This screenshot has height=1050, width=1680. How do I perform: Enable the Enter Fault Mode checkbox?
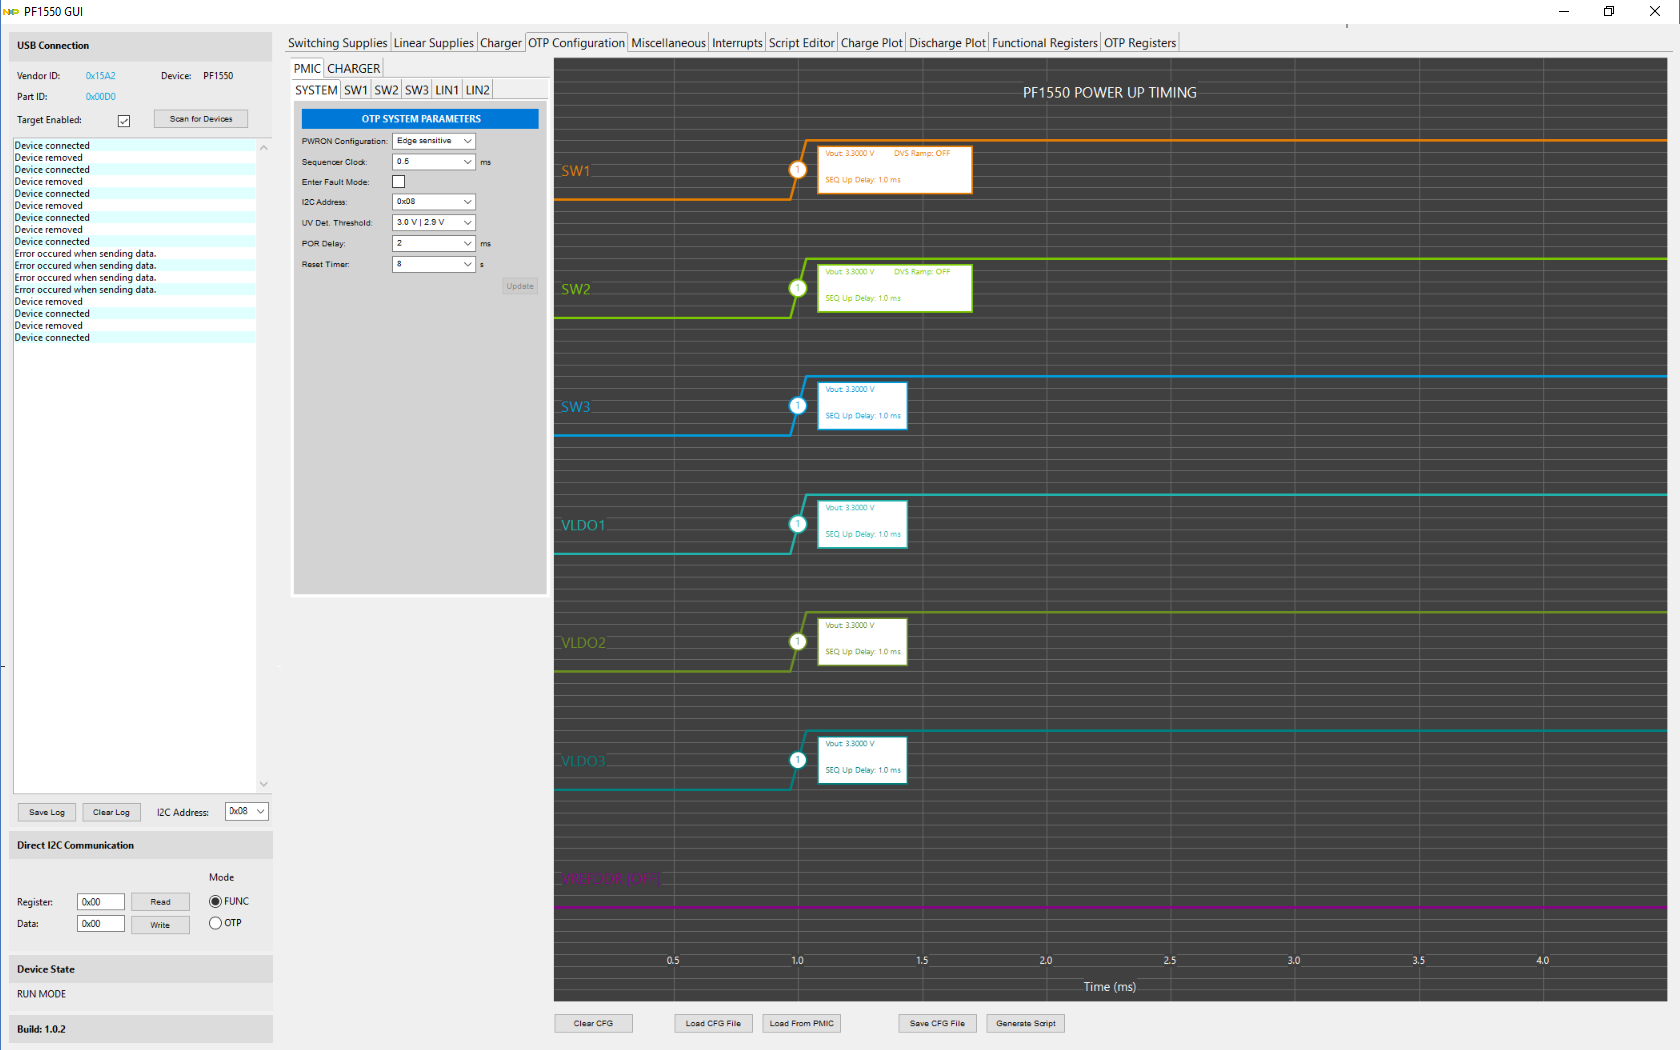(x=399, y=182)
